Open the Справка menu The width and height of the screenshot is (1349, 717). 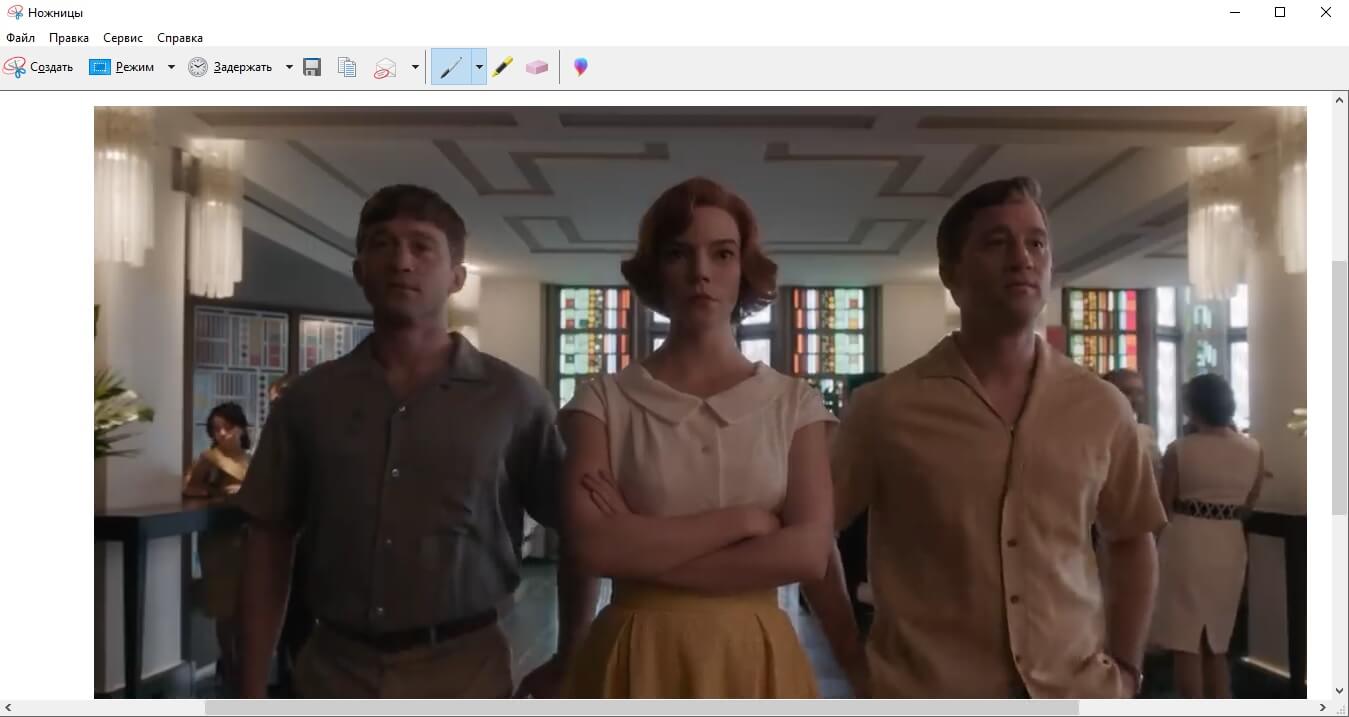[x=180, y=38]
